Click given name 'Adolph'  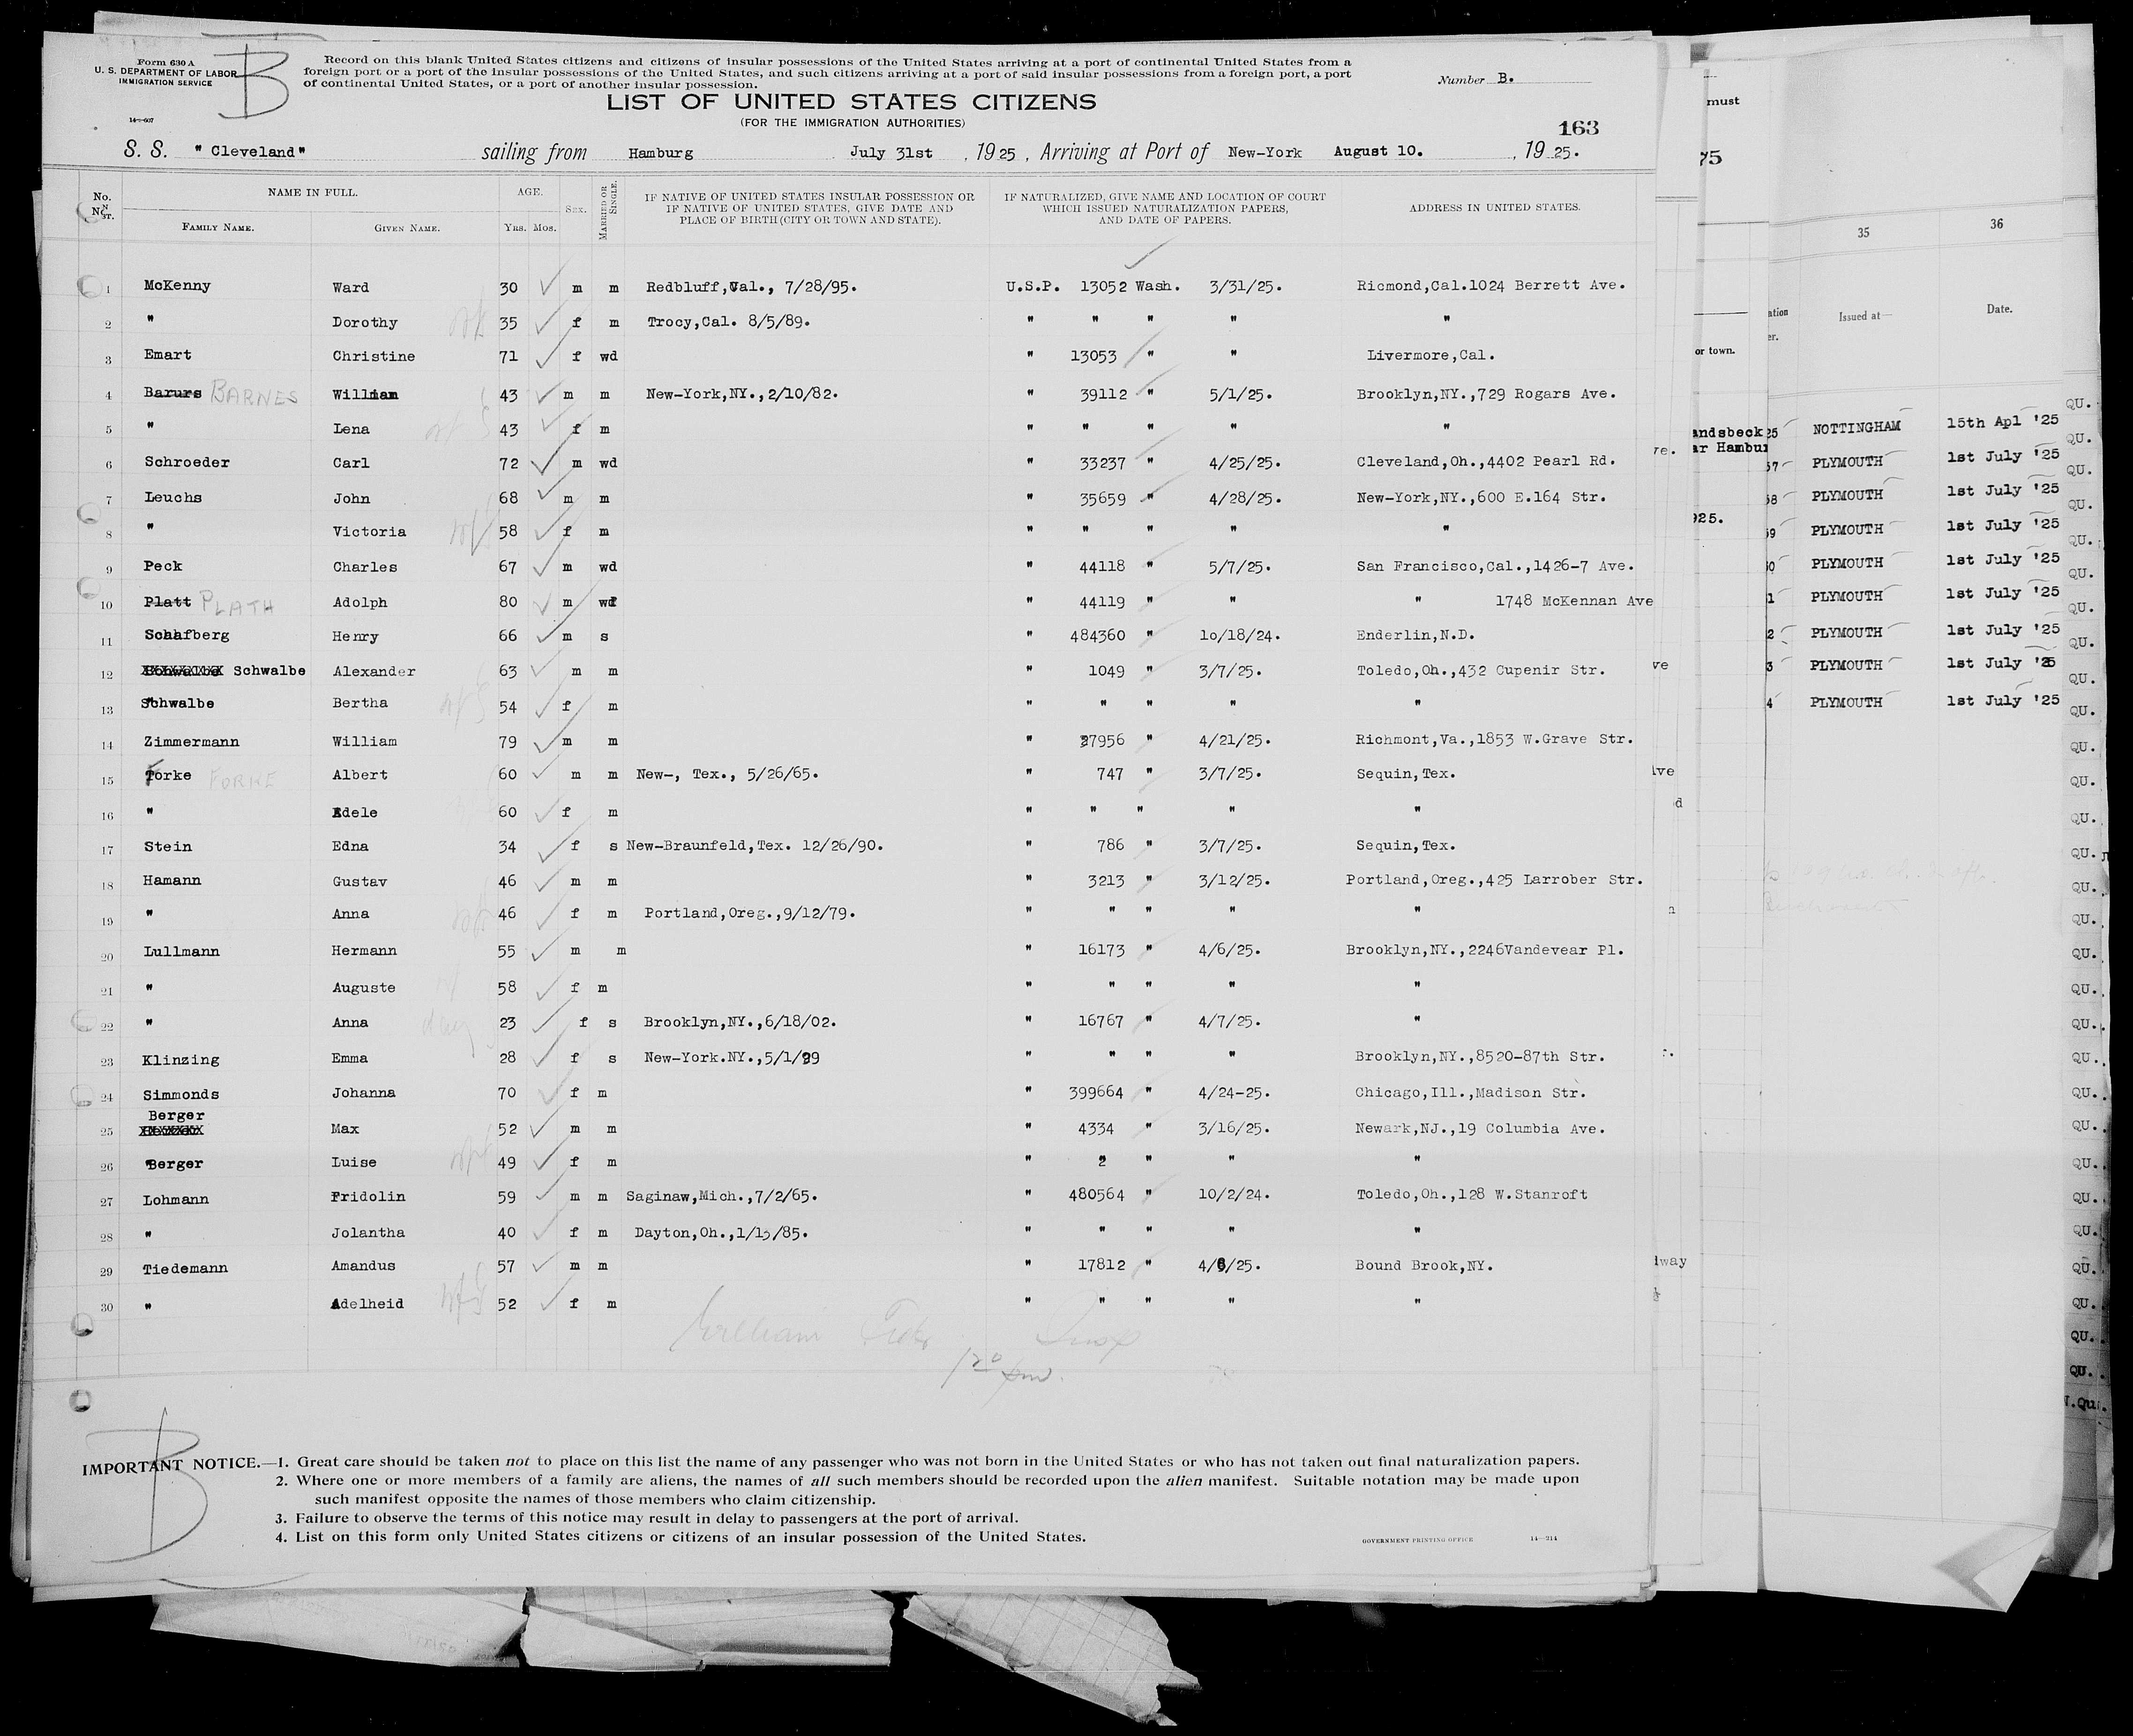point(360,602)
